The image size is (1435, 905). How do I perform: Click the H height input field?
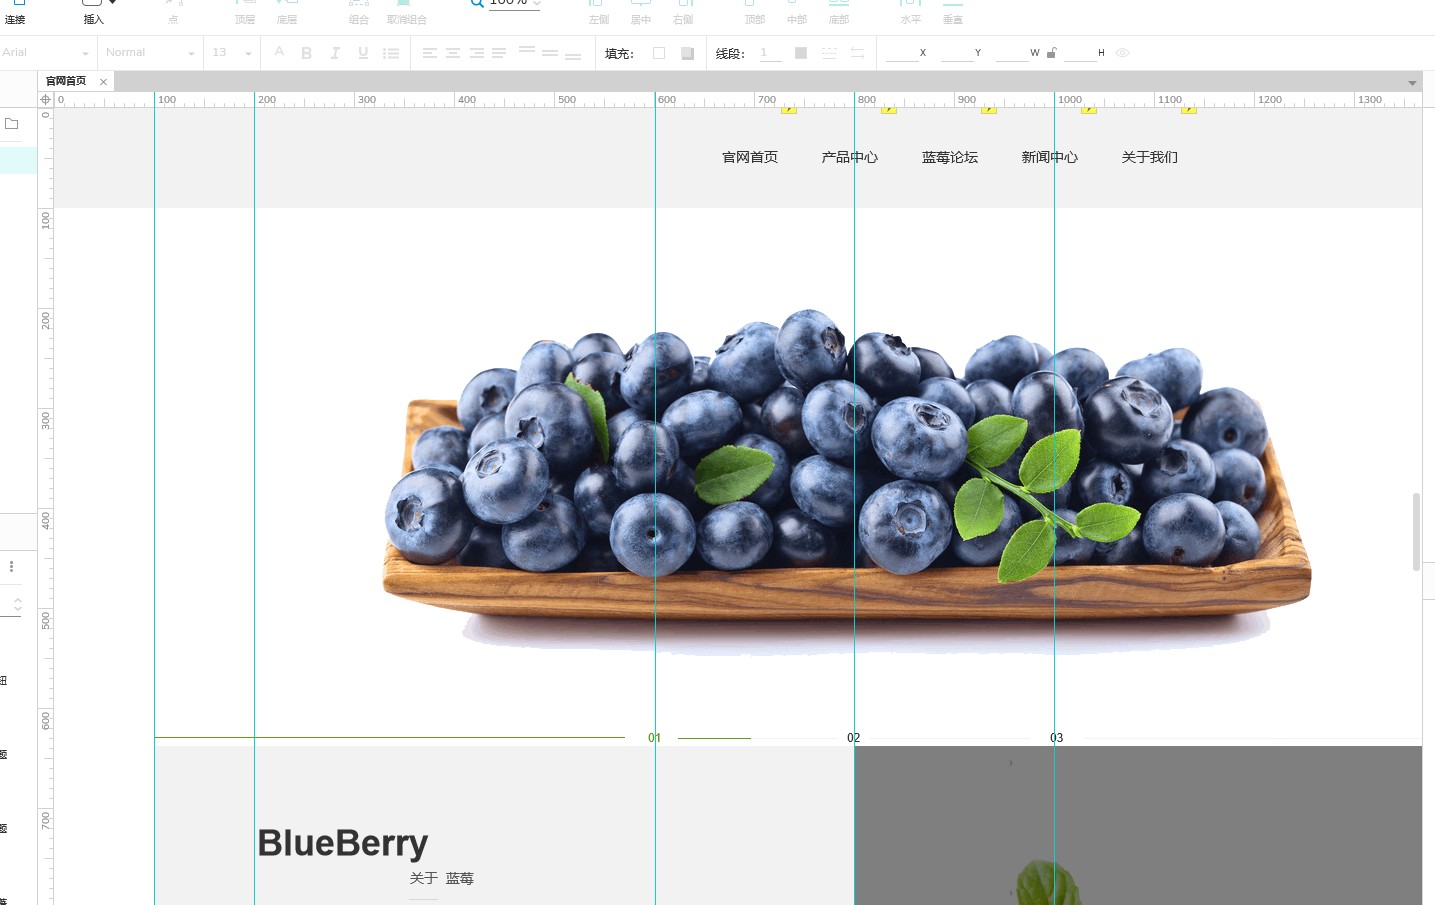pos(1080,53)
